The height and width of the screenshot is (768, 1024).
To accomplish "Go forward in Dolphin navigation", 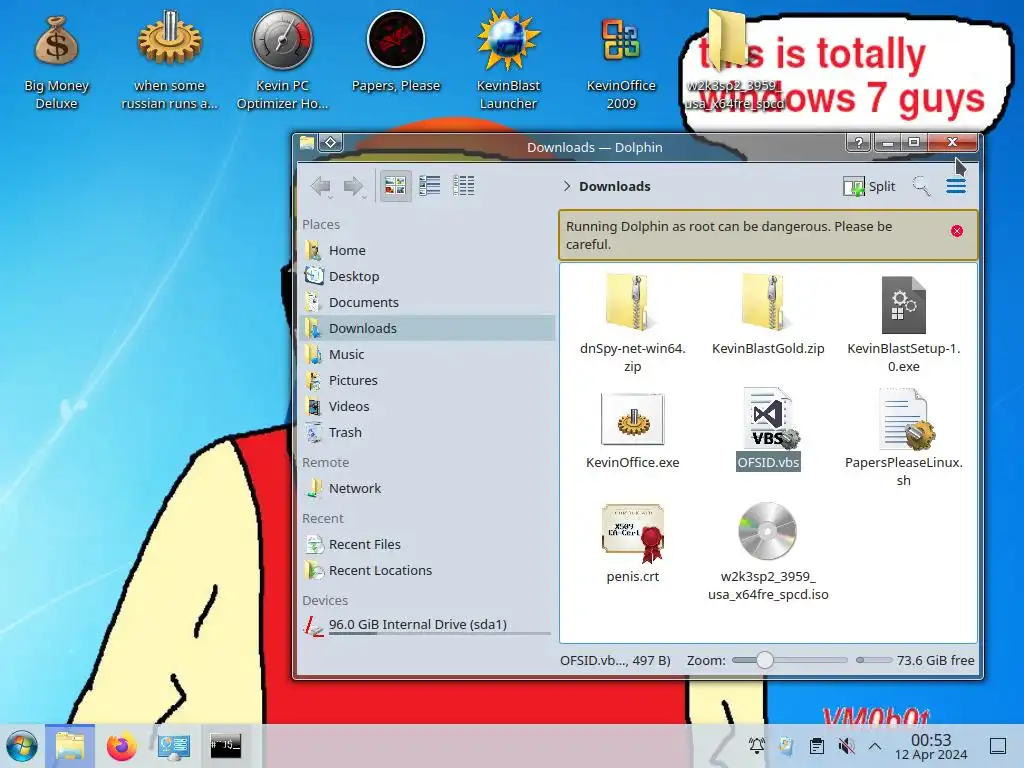I will click(354, 186).
